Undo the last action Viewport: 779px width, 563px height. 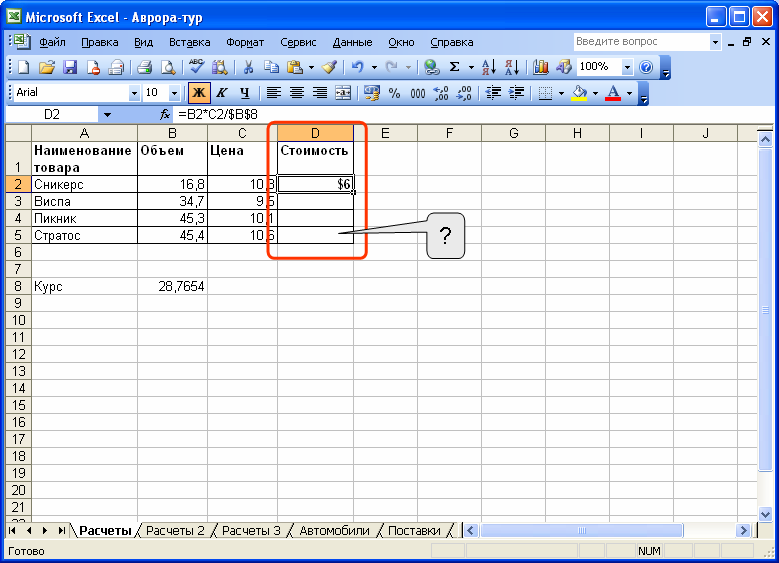358,67
